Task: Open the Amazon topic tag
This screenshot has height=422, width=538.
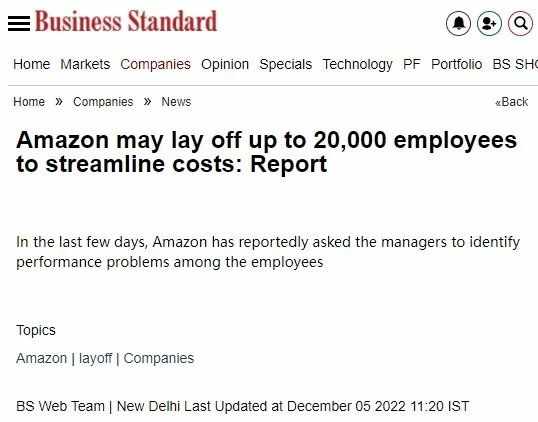Action: (x=42, y=358)
